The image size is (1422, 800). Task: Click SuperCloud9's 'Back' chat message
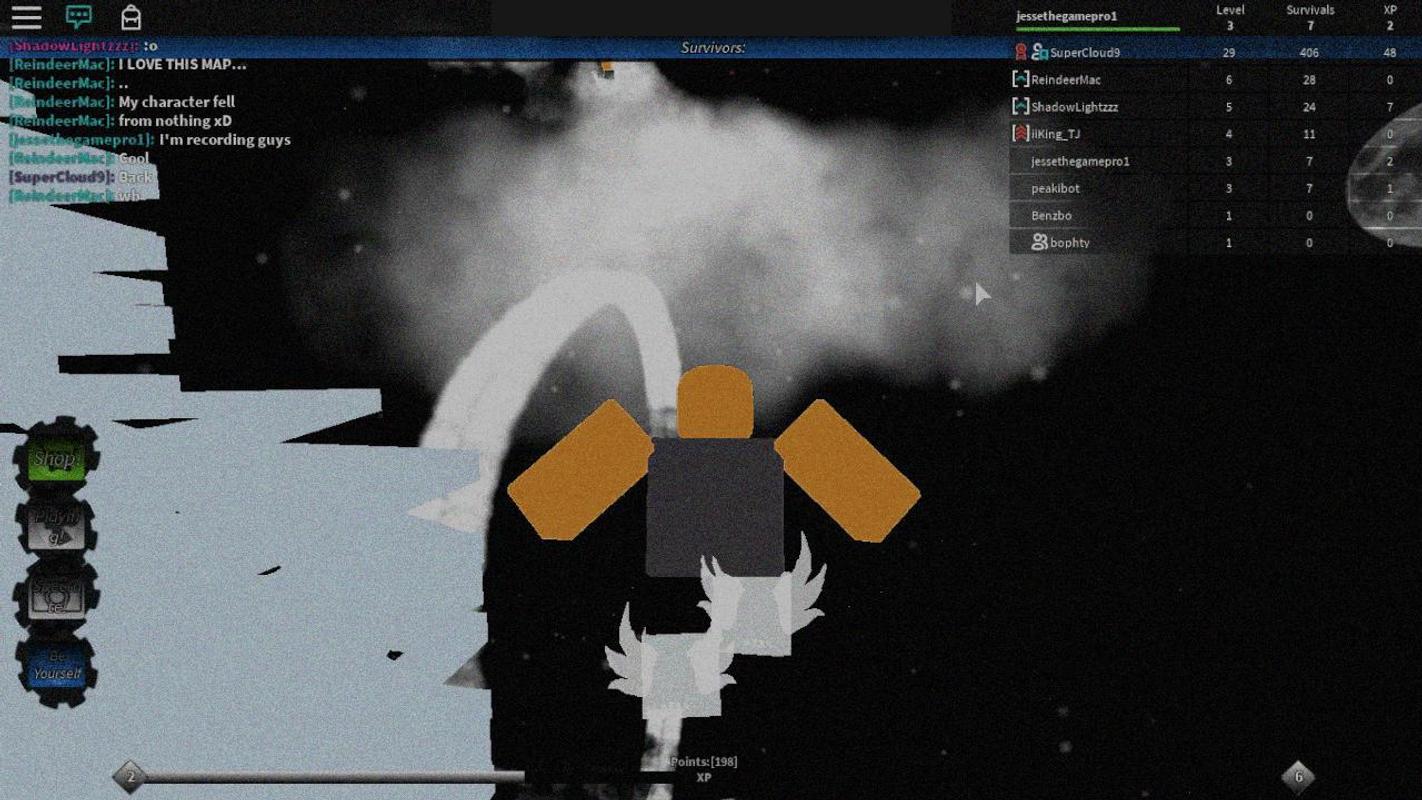point(135,177)
